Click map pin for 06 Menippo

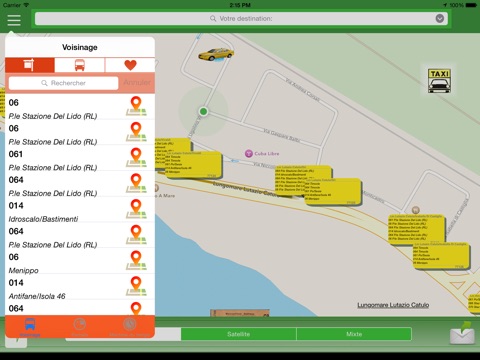click(136, 260)
